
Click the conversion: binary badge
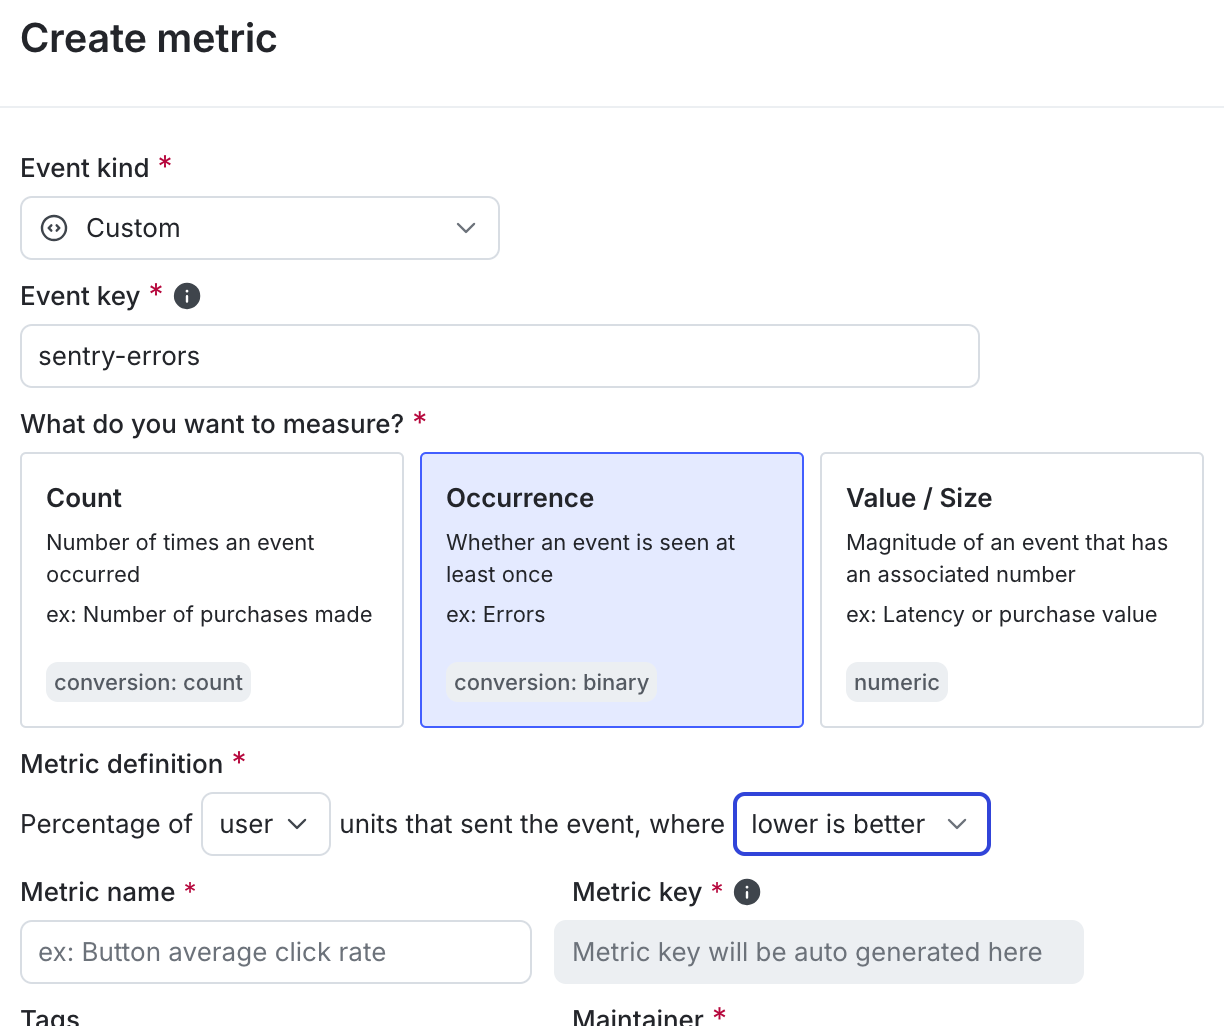point(551,682)
